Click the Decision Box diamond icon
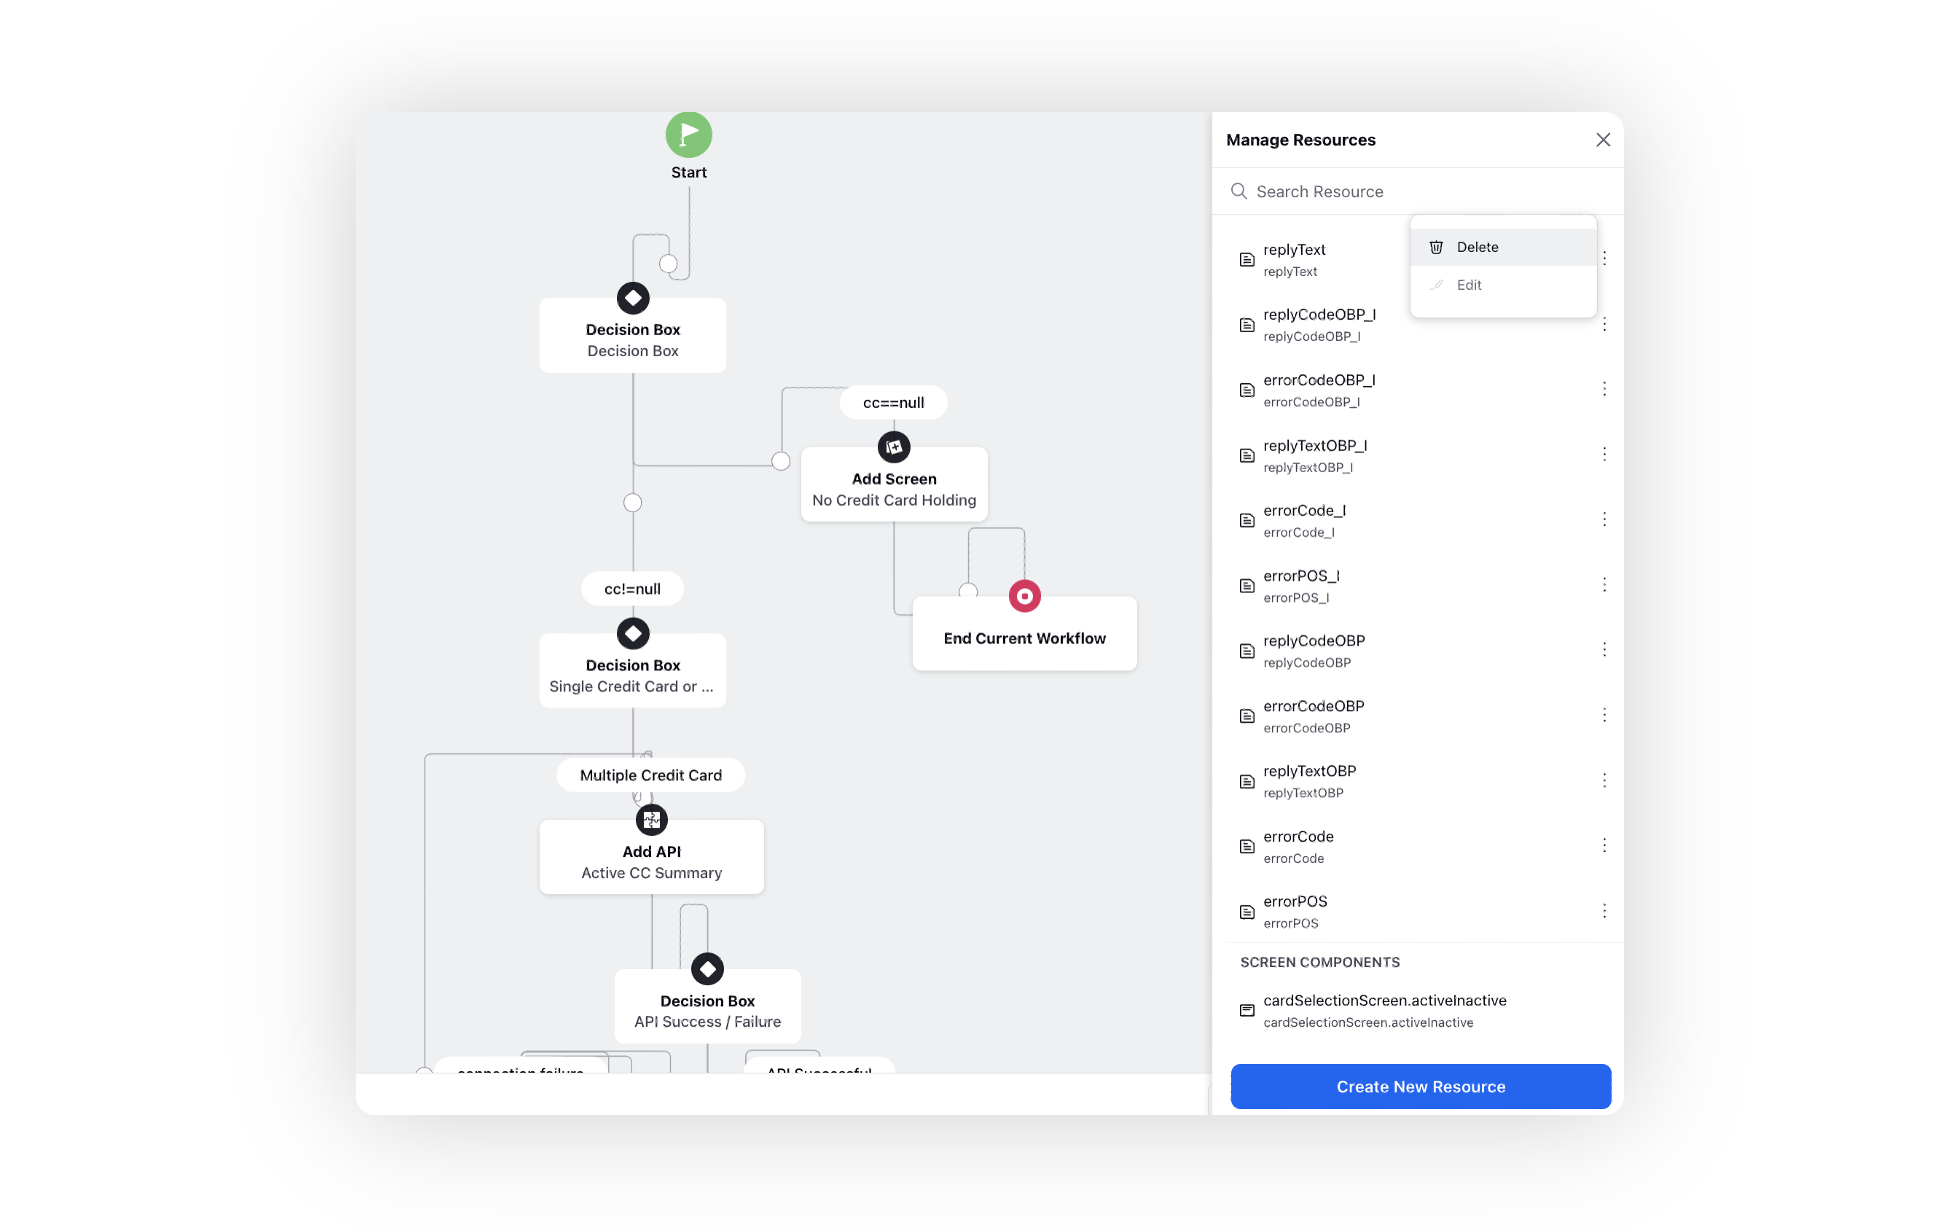1960x1230 pixels. click(631, 298)
